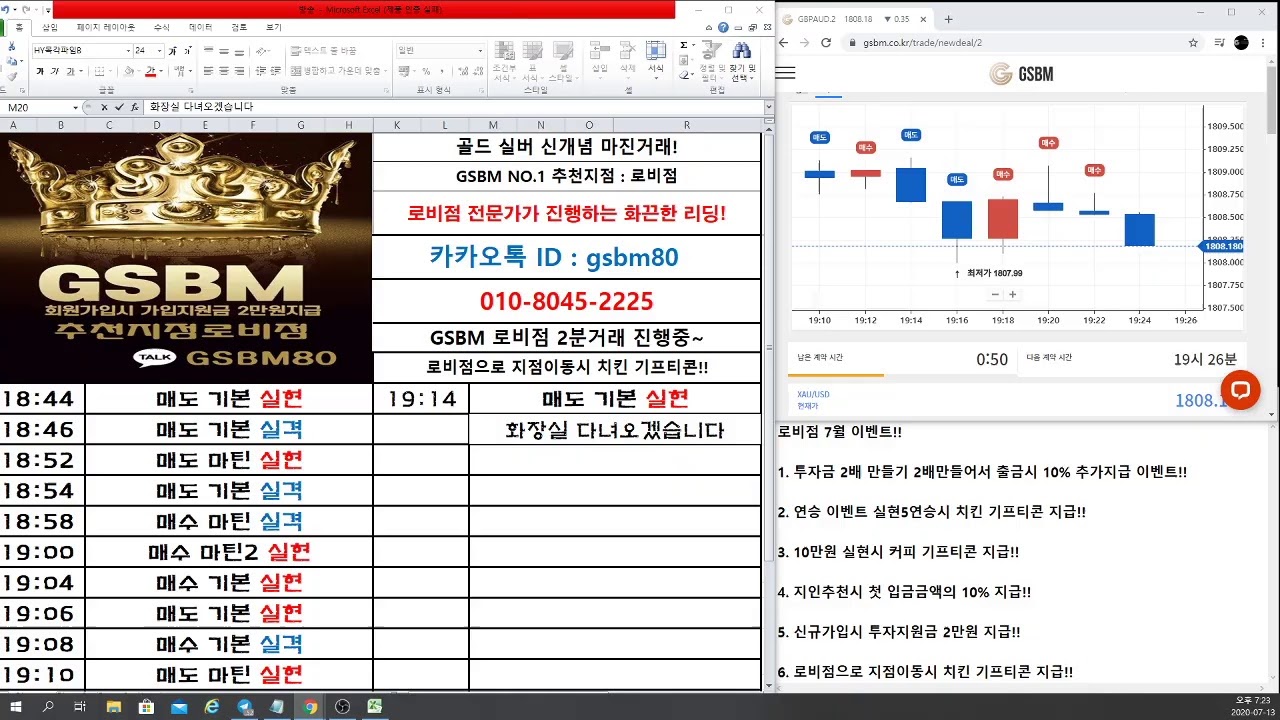Open the GSBM hamburger menu
The image size is (1280, 720).
(x=786, y=73)
